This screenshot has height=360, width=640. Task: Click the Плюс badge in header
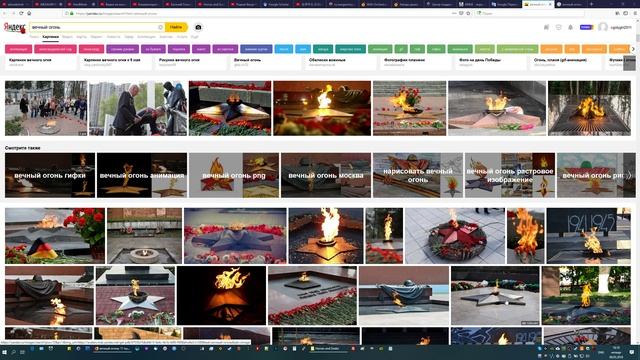pos(586,27)
